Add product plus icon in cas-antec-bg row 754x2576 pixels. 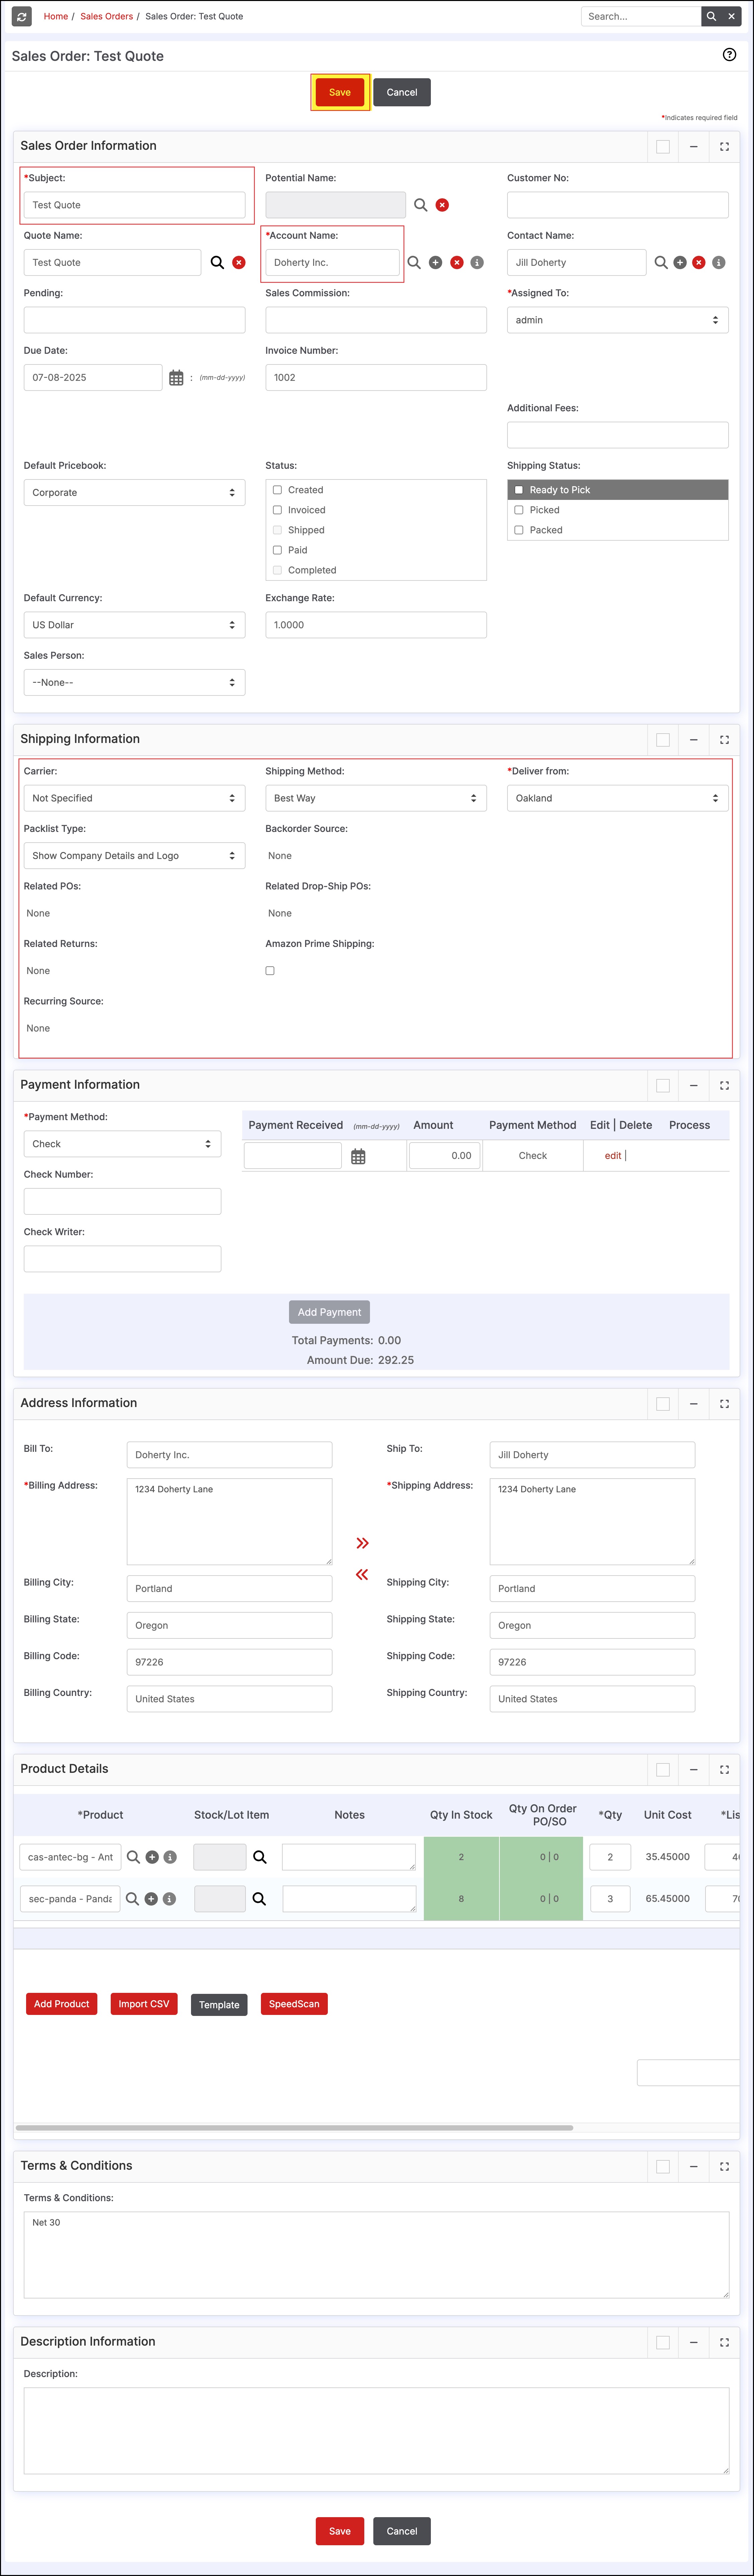click(x=152, y=1857)
